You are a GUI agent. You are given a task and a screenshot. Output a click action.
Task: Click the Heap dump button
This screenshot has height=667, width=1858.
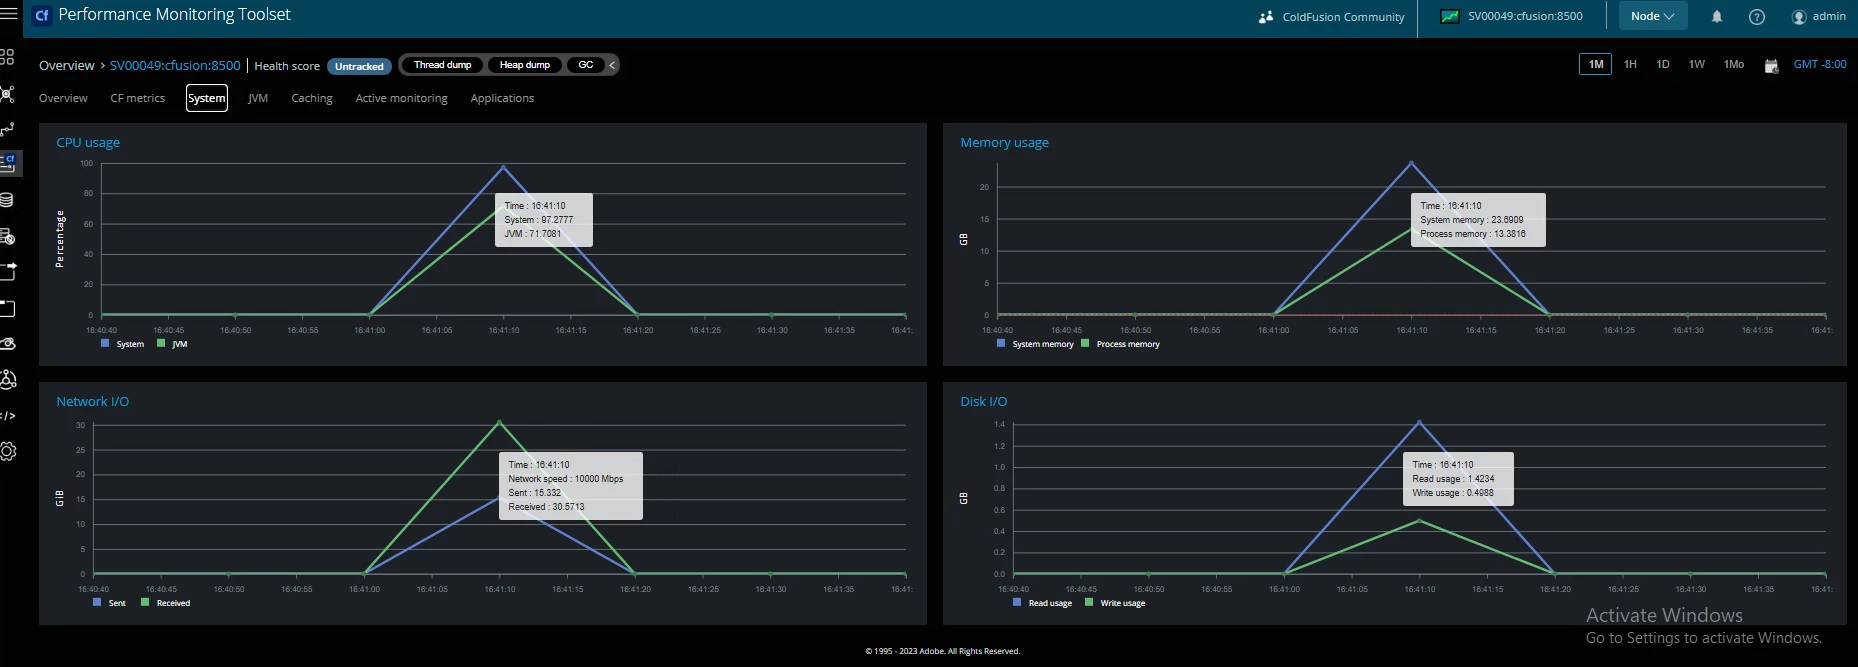(x=525, y=65)
